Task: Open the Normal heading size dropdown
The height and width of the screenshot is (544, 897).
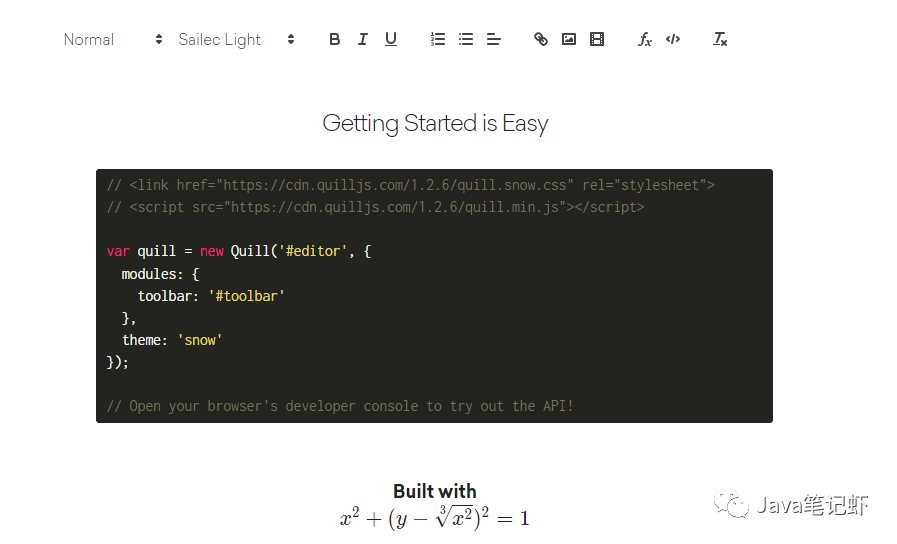Action: coord(113,39)
